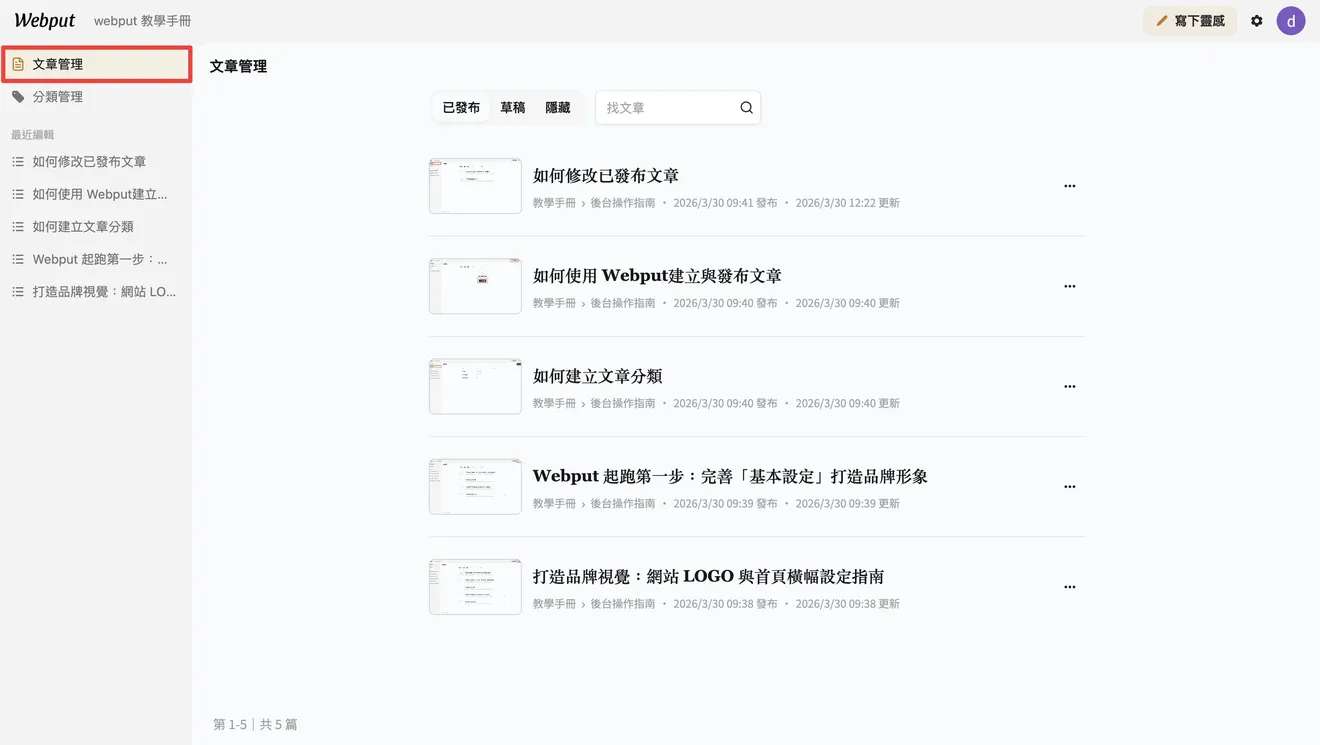Switch to the 已發布 tab
This screenshot has width=1320, height=745.
point(461,108)
